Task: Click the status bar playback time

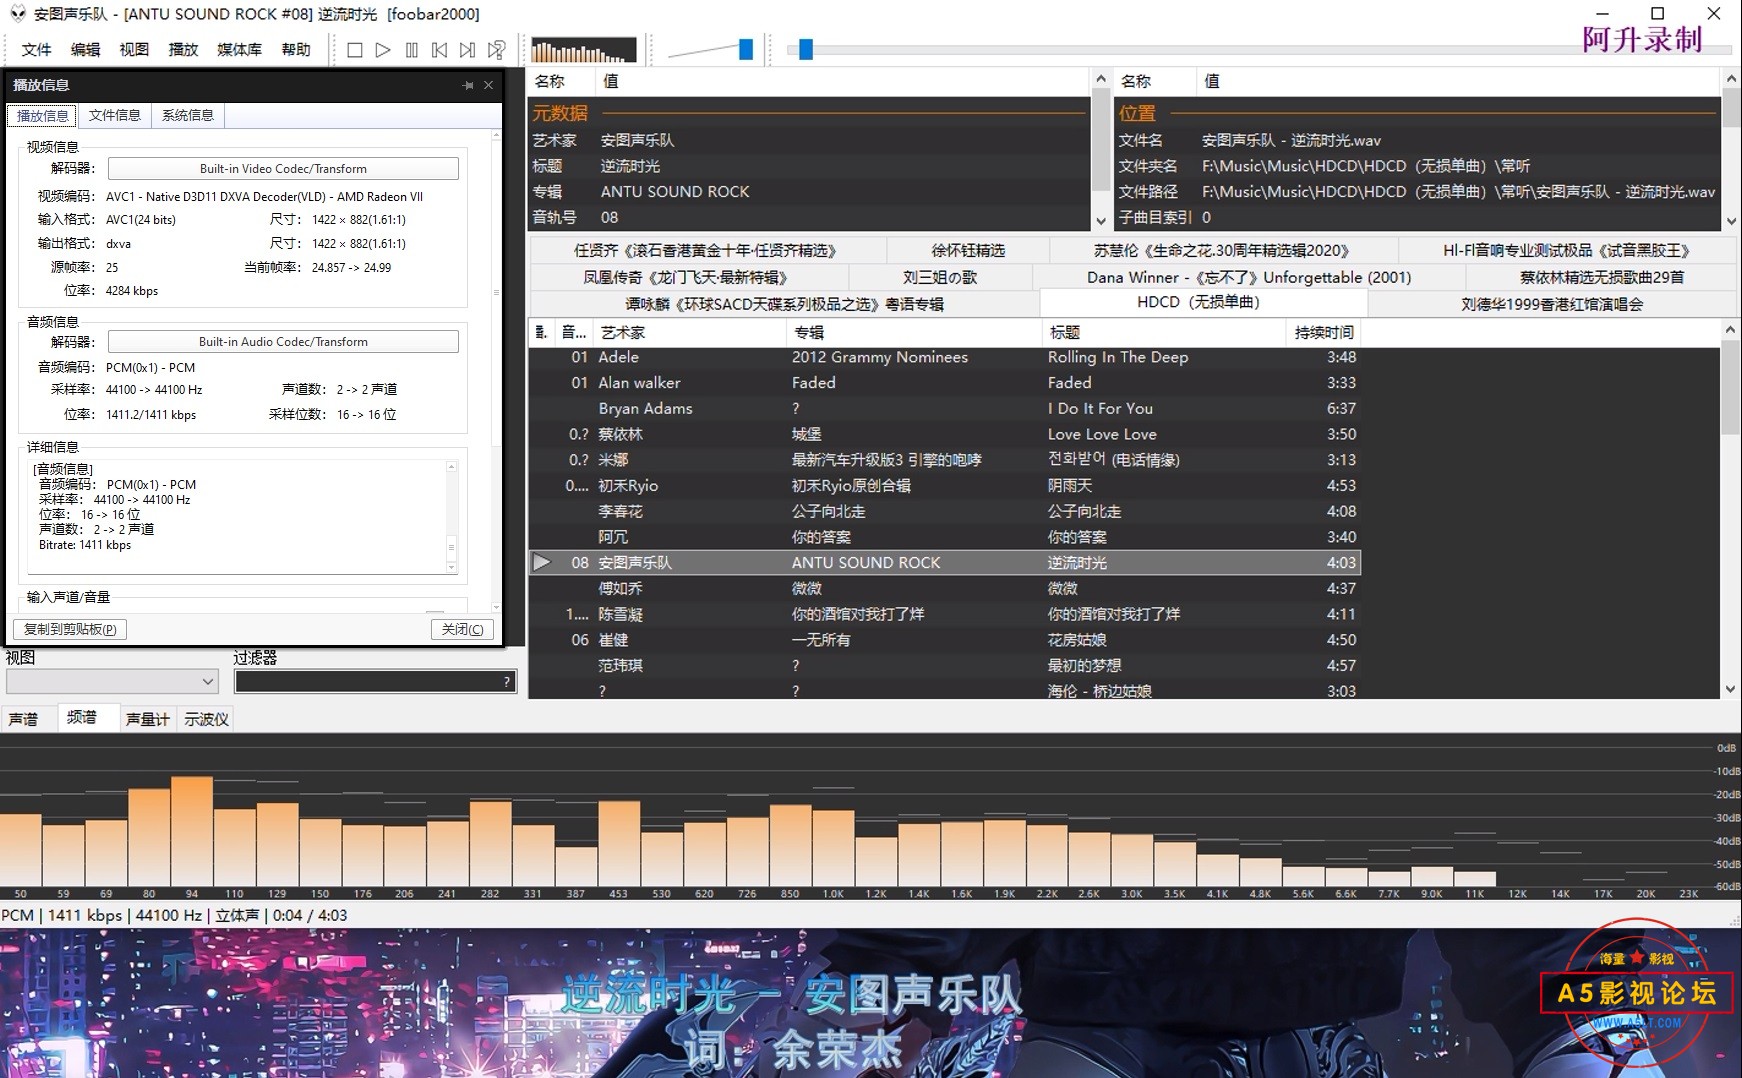Action: (x=309, y=916)
